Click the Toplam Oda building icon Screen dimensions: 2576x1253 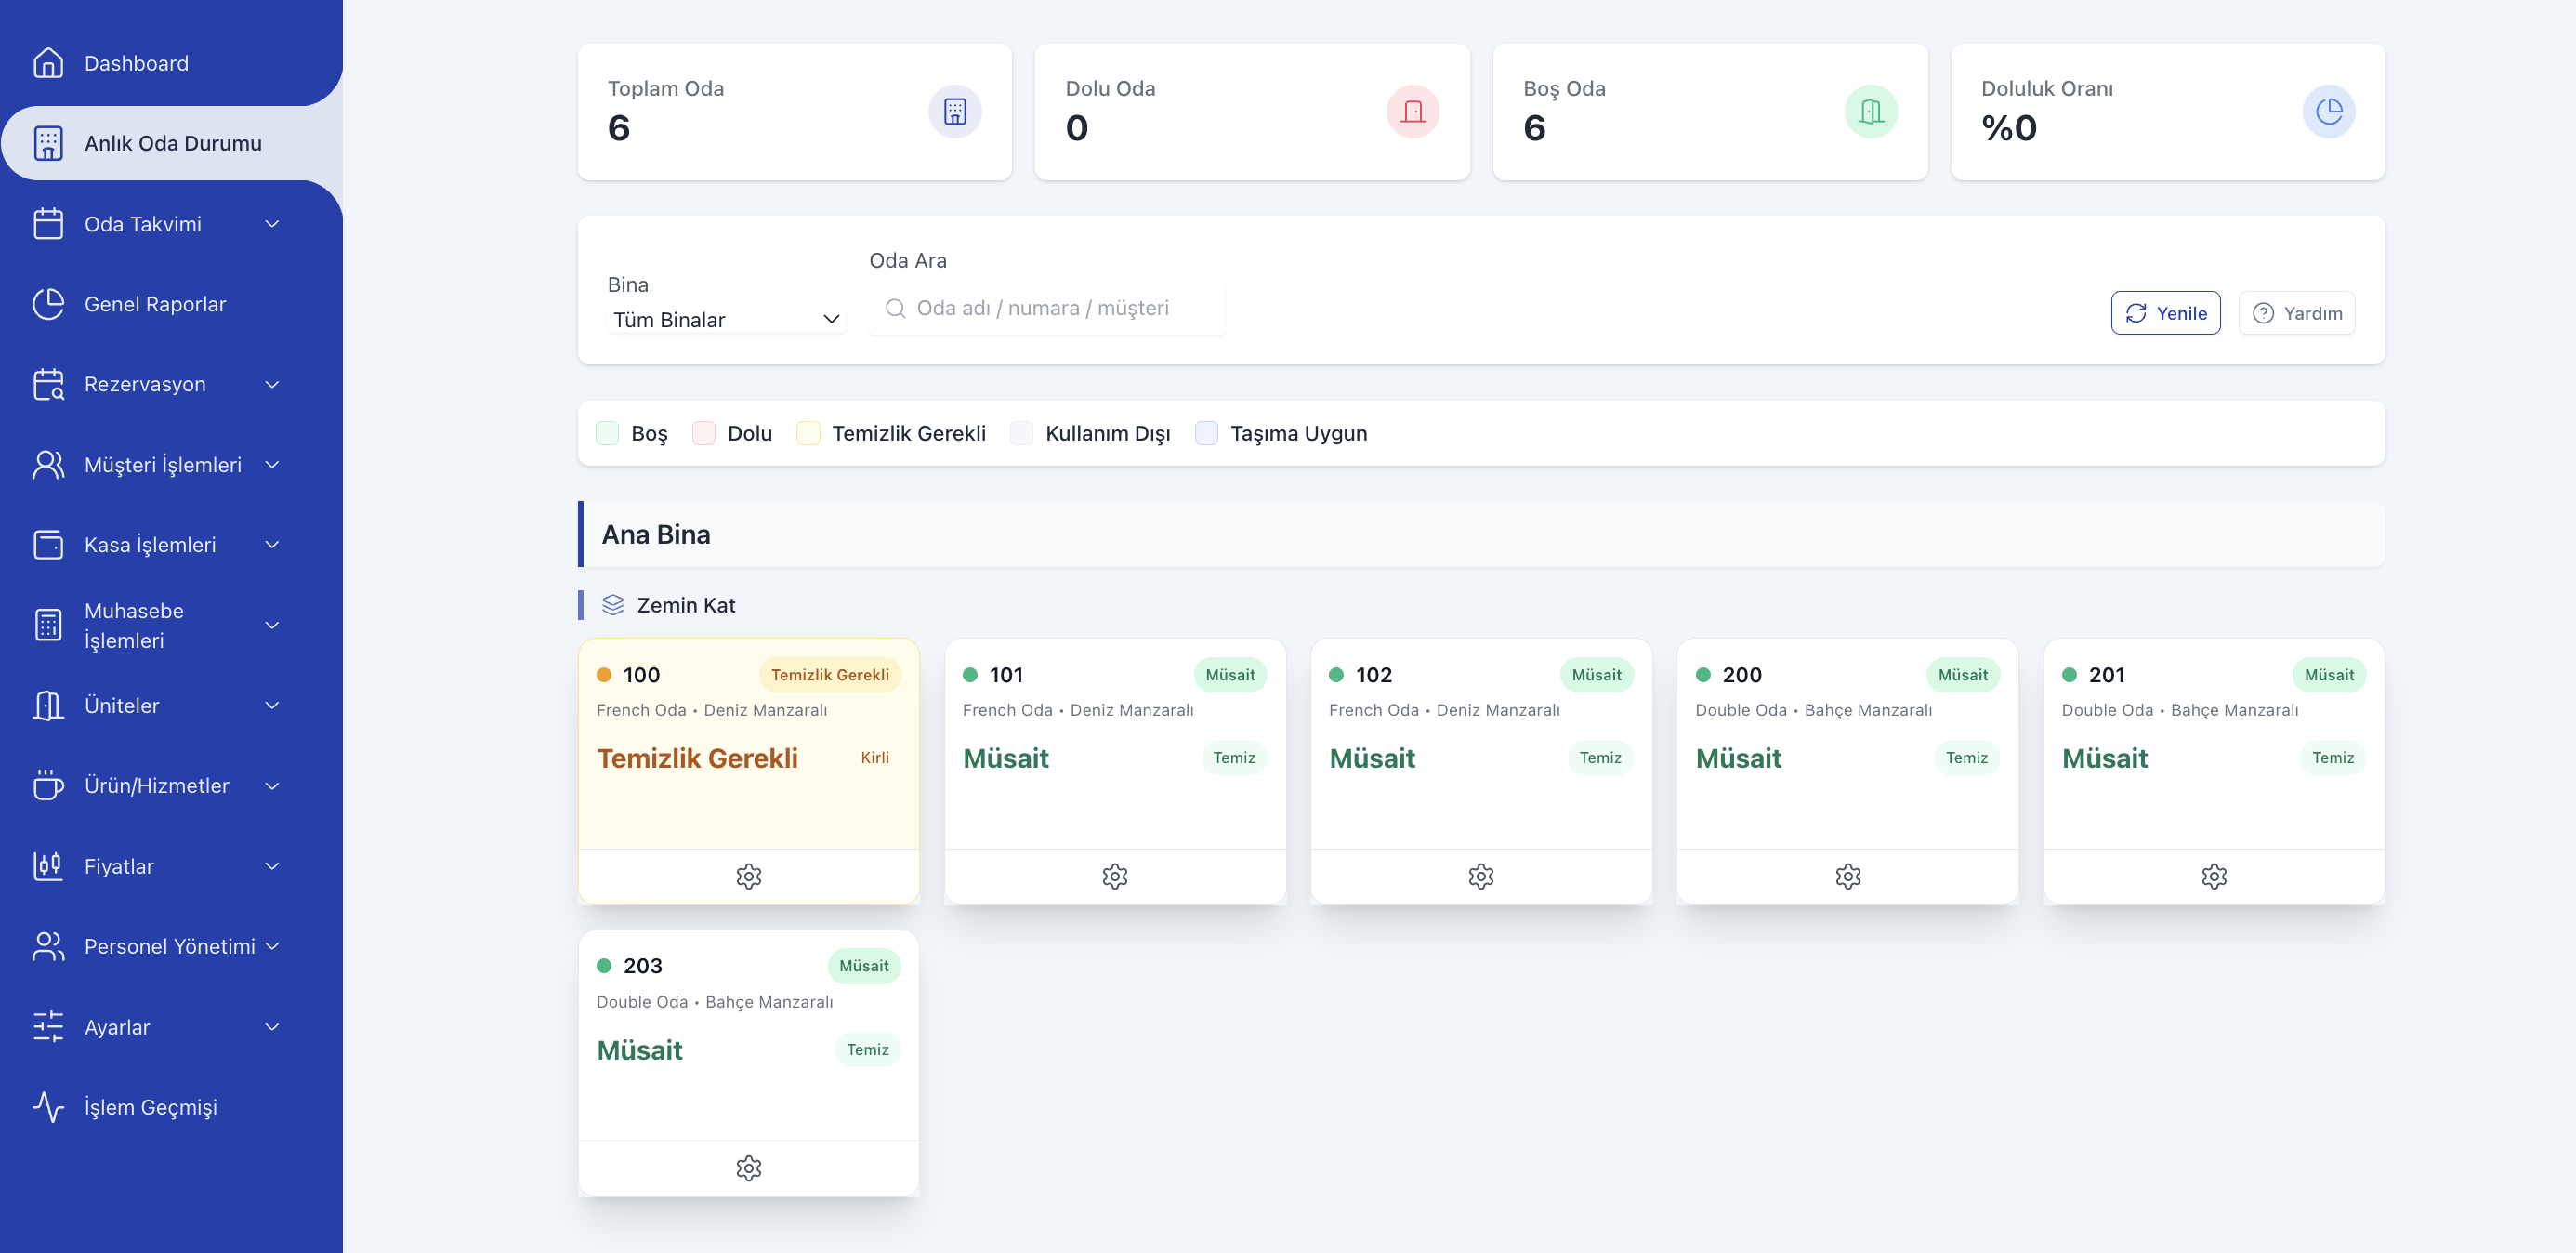(954, 111)
